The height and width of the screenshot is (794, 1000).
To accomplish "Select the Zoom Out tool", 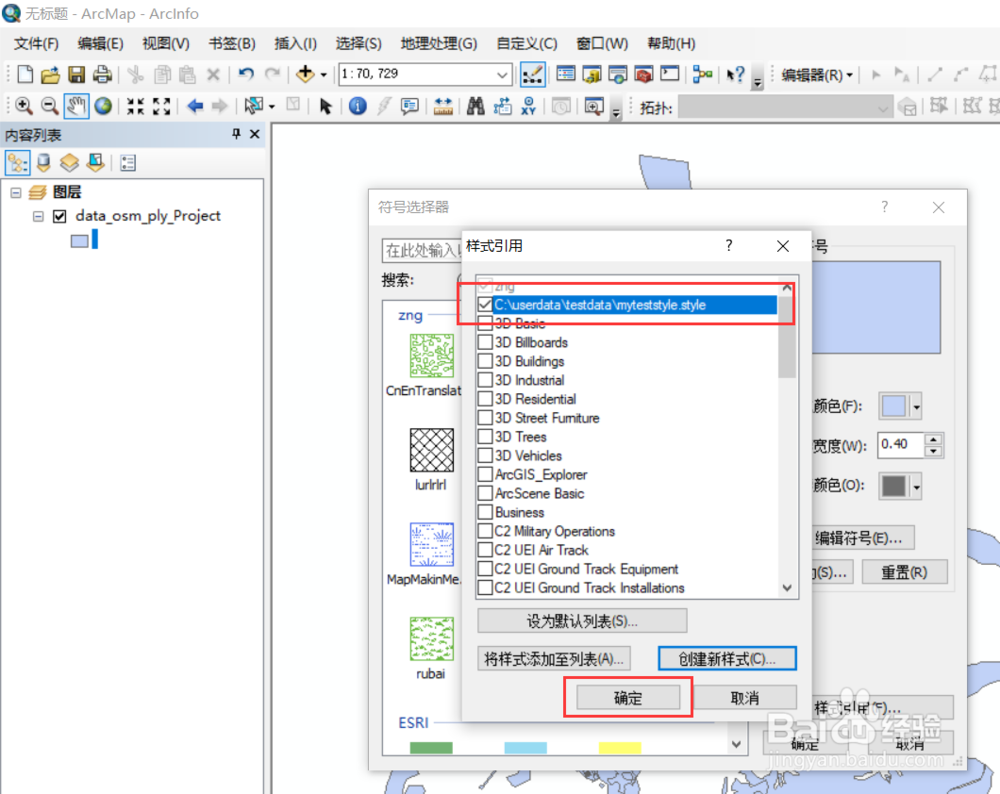I will click(x=50, y=106).
